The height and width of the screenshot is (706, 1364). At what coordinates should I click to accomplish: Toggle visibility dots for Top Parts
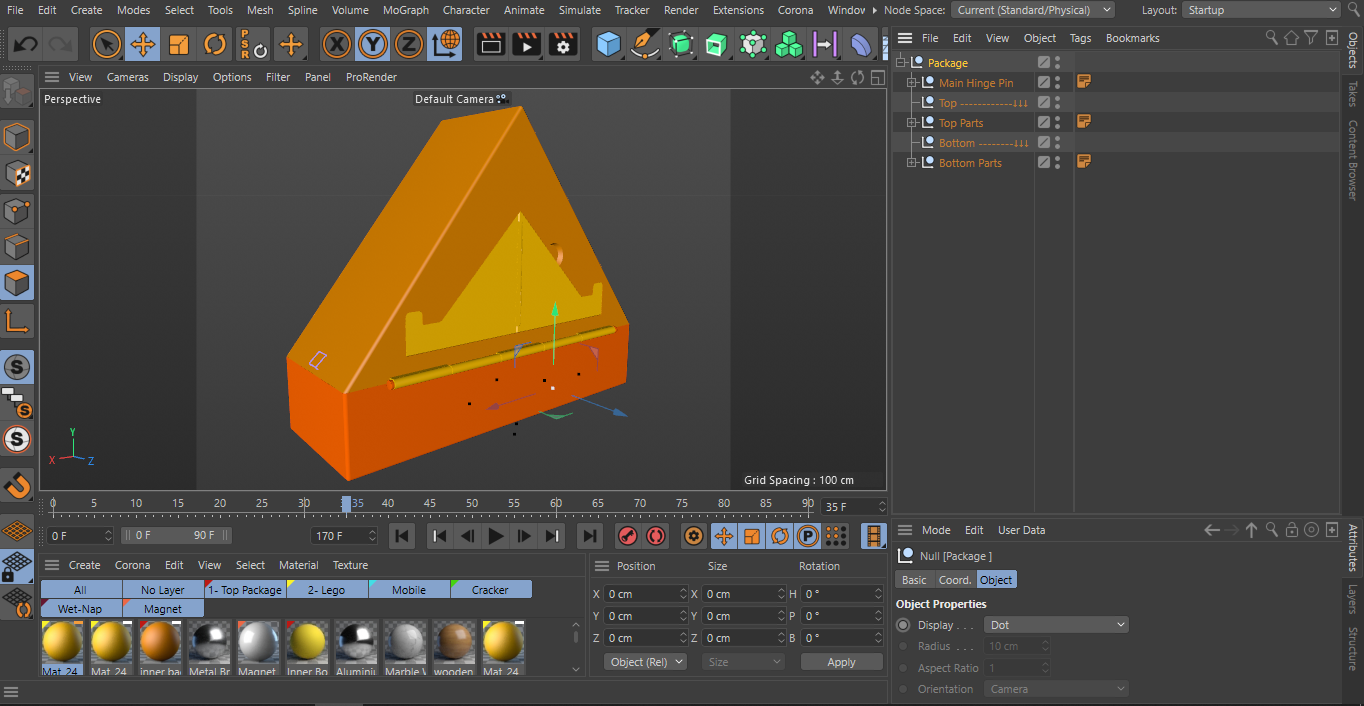(x=1058, y=123)
